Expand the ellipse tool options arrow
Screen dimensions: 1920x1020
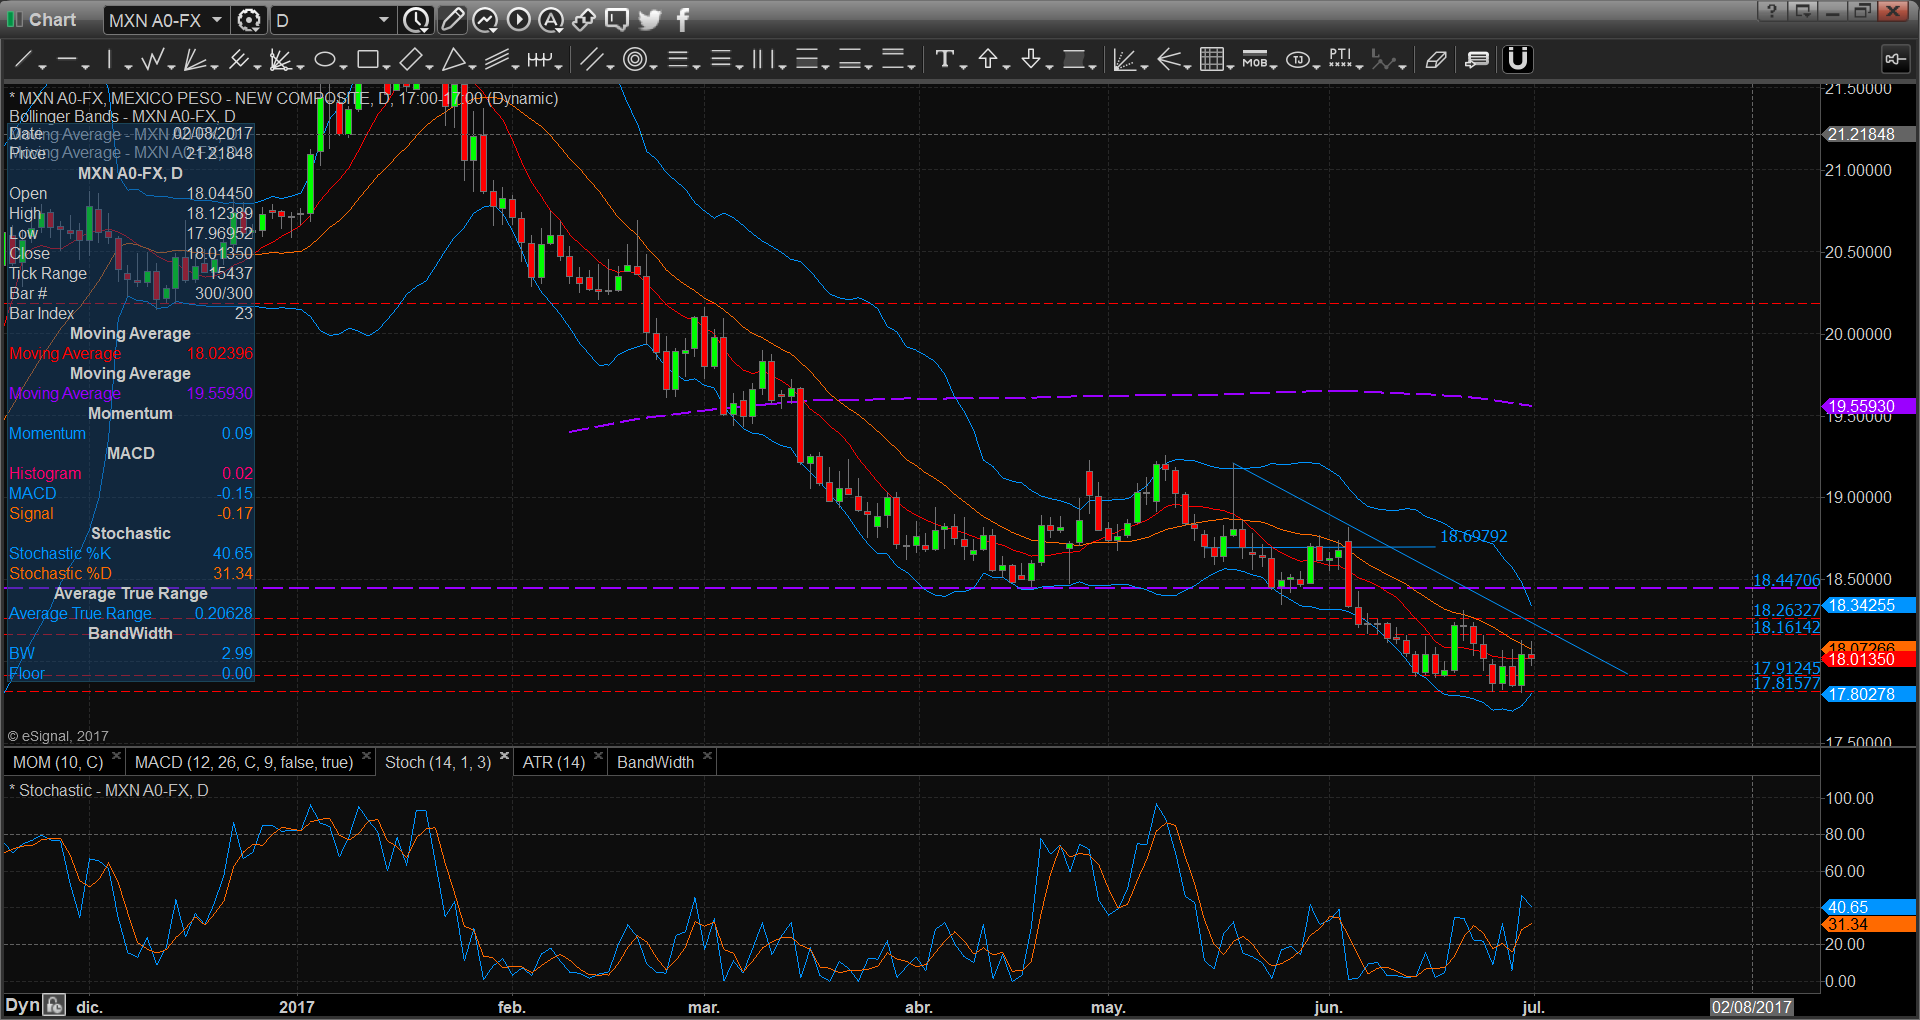tap(344, 67)
